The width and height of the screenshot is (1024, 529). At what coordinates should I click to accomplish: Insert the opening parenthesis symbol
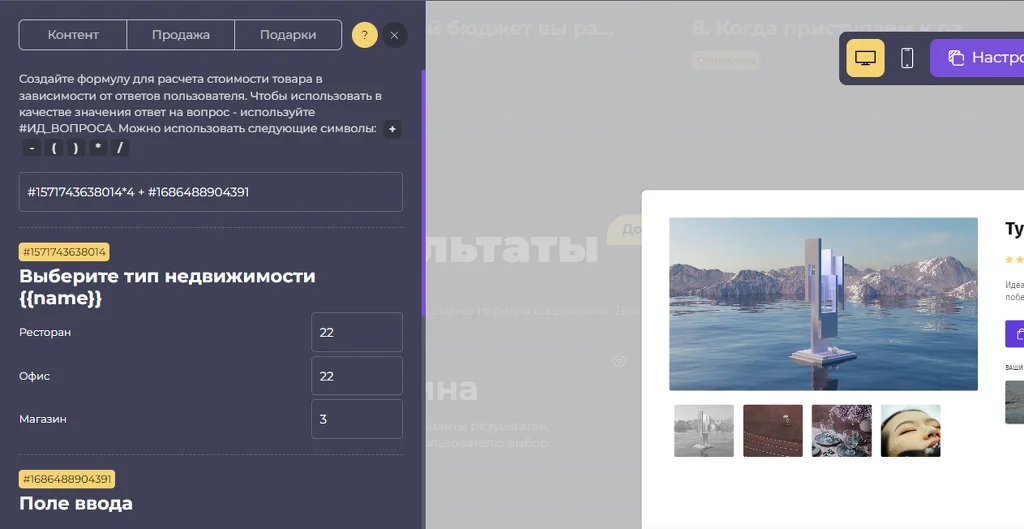pos(54,148)
